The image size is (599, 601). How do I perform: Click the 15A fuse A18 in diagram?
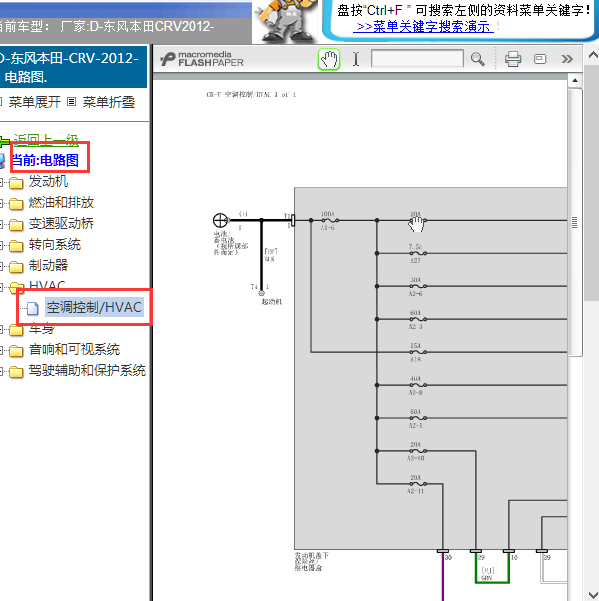417,352
